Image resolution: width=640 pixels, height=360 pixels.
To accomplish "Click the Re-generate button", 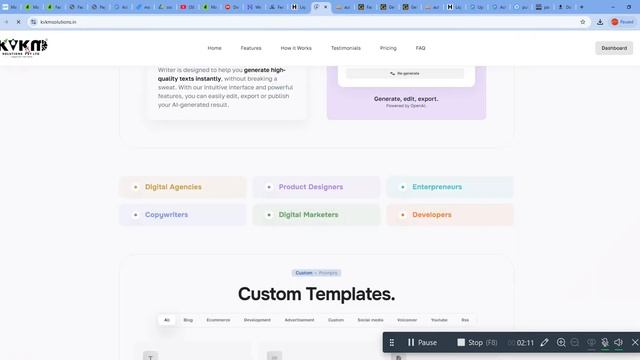I will click(405, 73).
